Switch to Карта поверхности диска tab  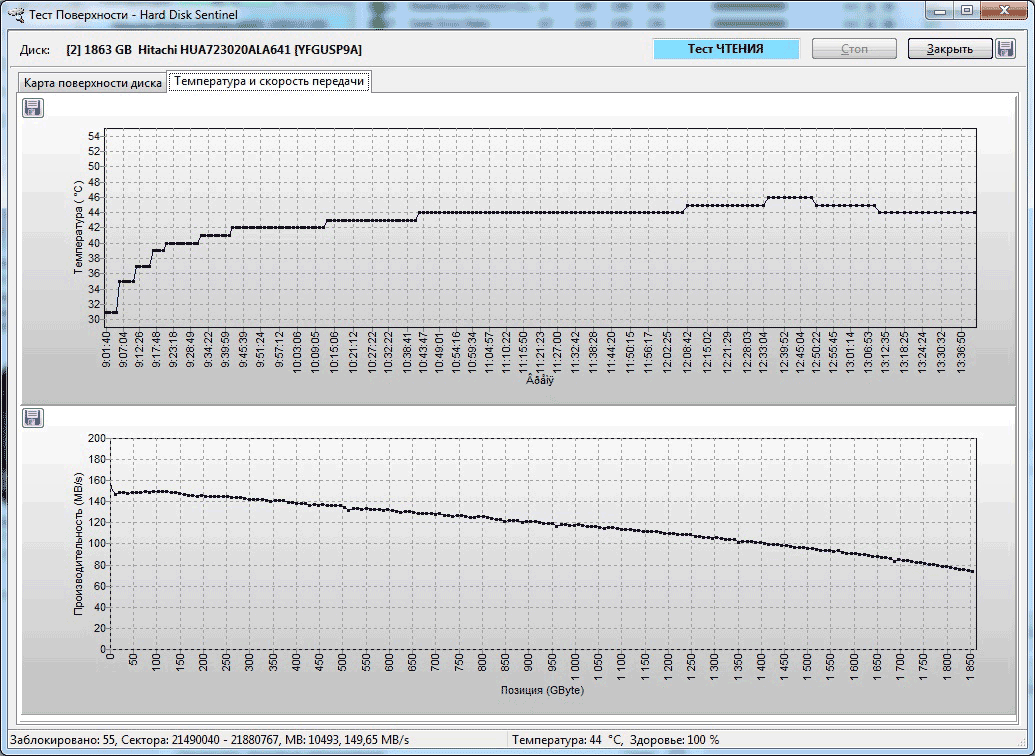[x=93, y=83]
